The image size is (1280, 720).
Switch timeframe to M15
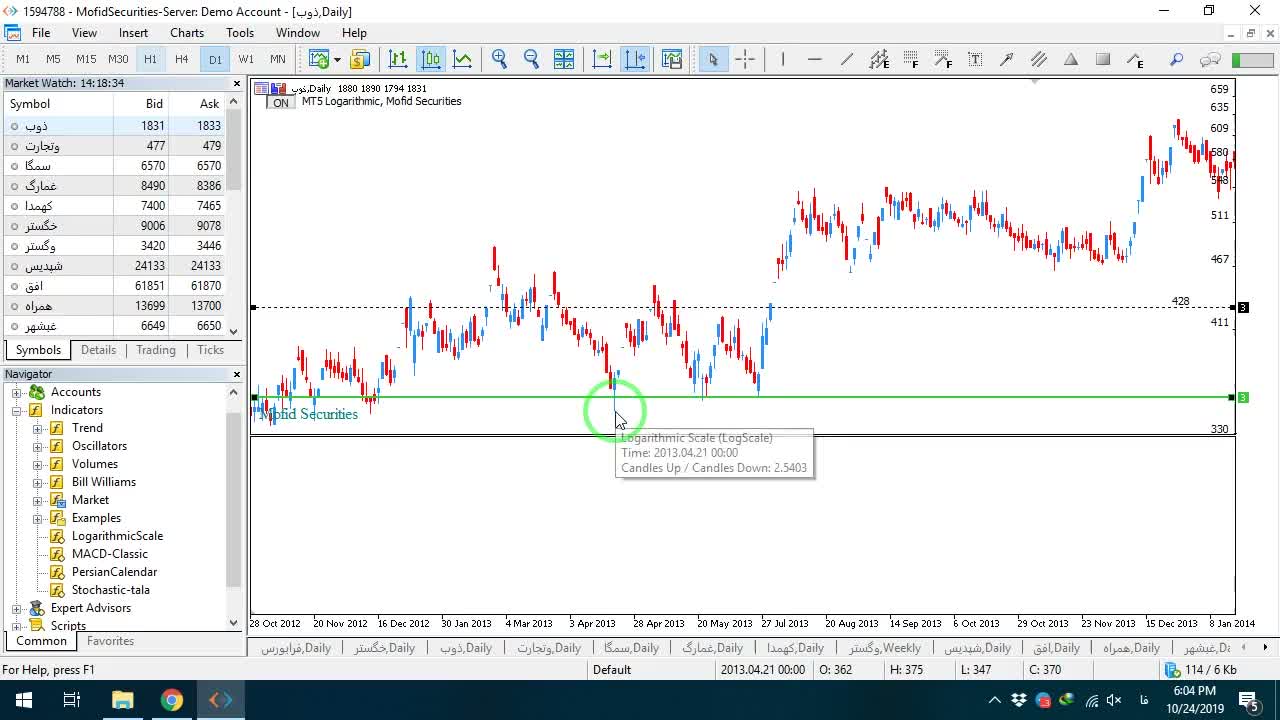tap(86, 59)
